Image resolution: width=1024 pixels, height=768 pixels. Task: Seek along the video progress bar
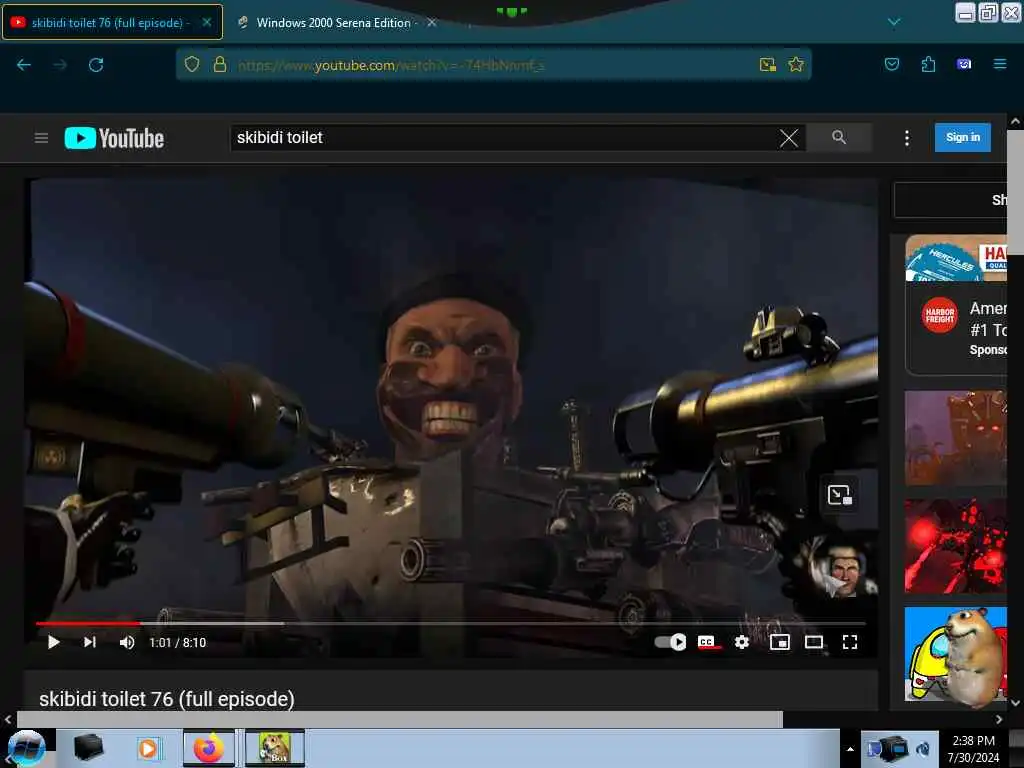(x=451, y=624)
